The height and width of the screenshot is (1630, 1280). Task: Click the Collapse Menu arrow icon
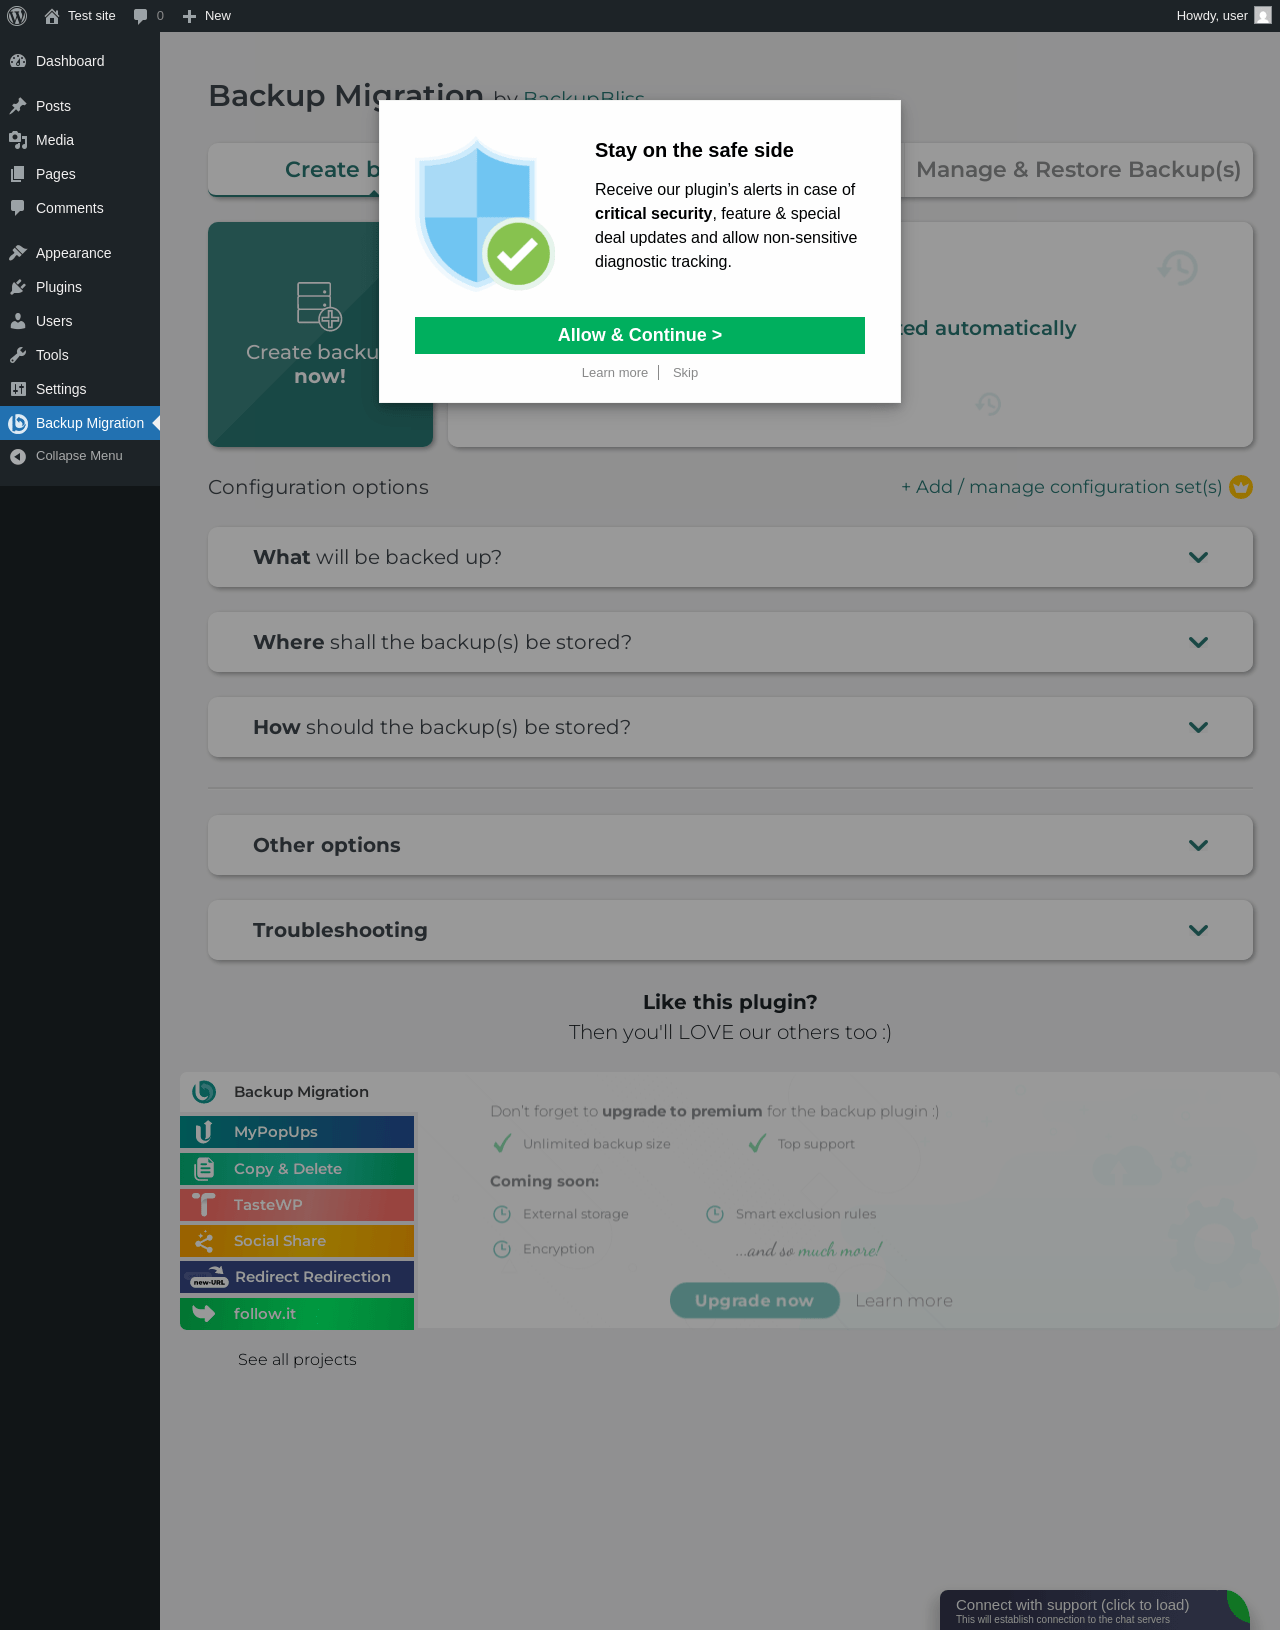[18, 456]
